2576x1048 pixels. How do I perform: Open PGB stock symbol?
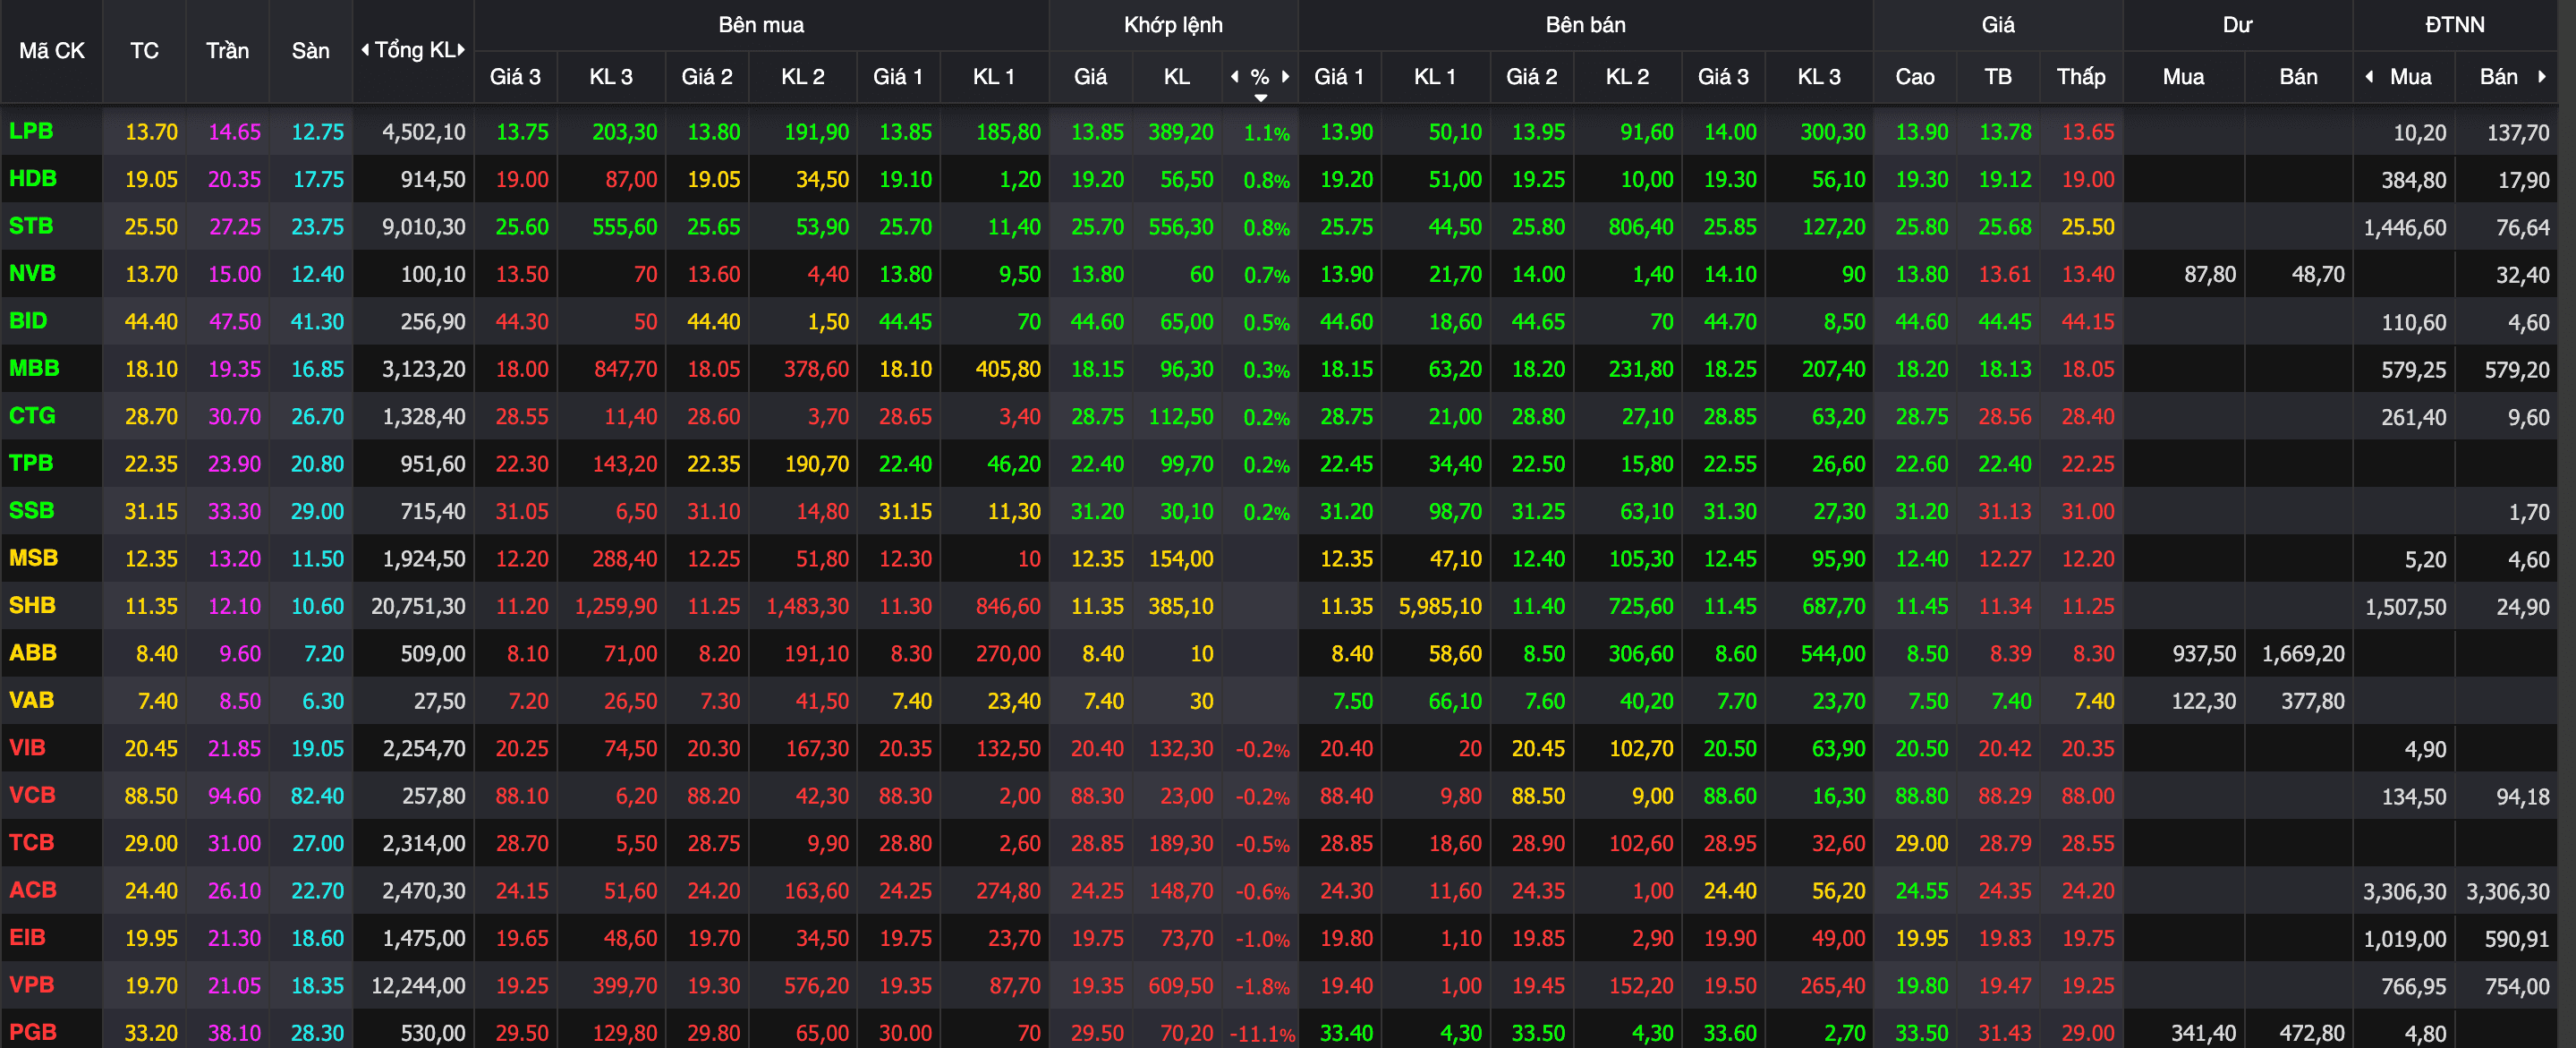(x=33, y=1032)
